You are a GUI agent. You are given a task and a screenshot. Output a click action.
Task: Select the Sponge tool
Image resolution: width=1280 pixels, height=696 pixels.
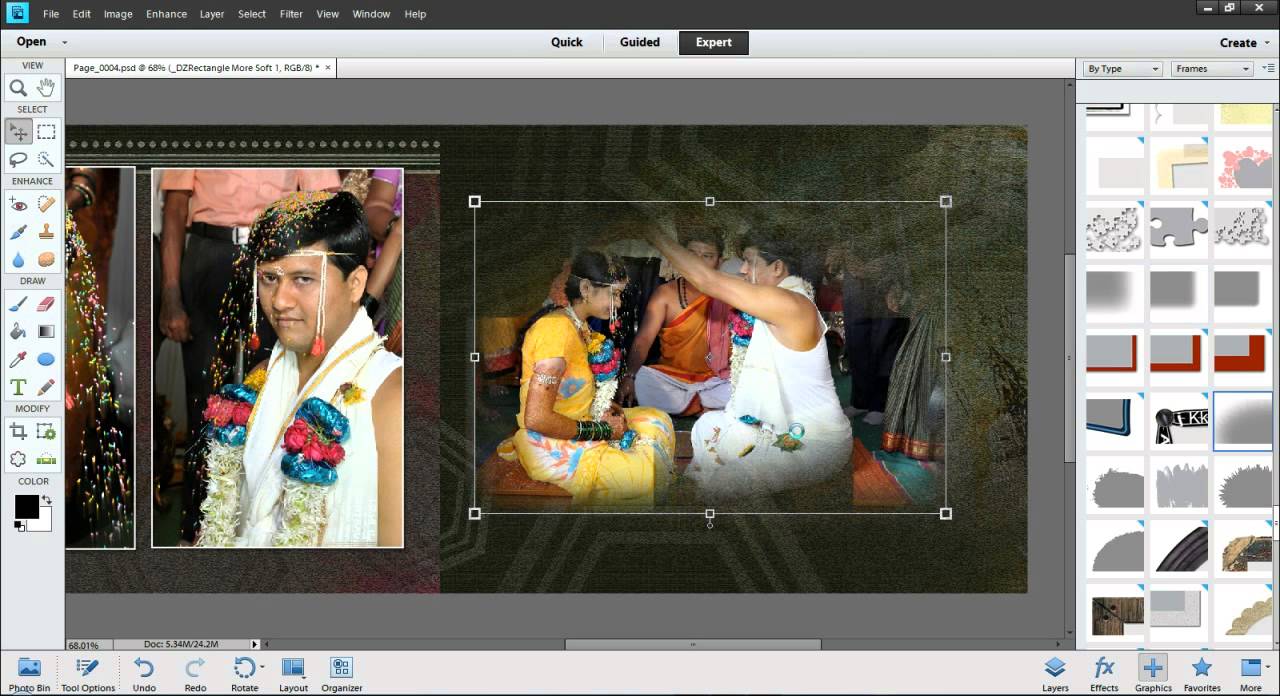click(46, 259)
